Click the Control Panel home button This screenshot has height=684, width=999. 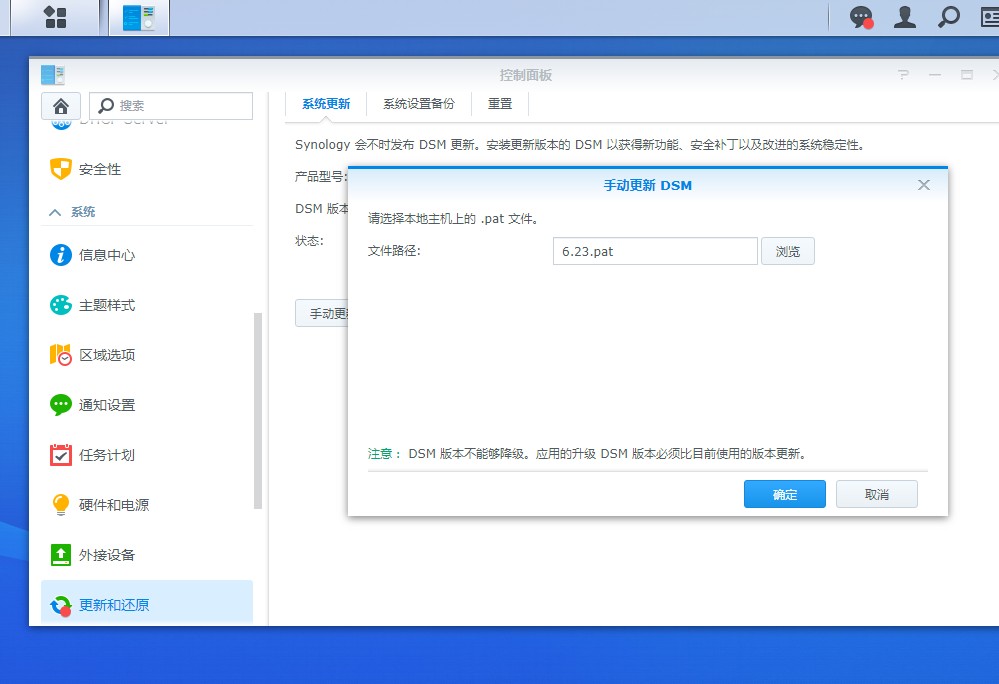pyautogui.click(x=60, y=106)
